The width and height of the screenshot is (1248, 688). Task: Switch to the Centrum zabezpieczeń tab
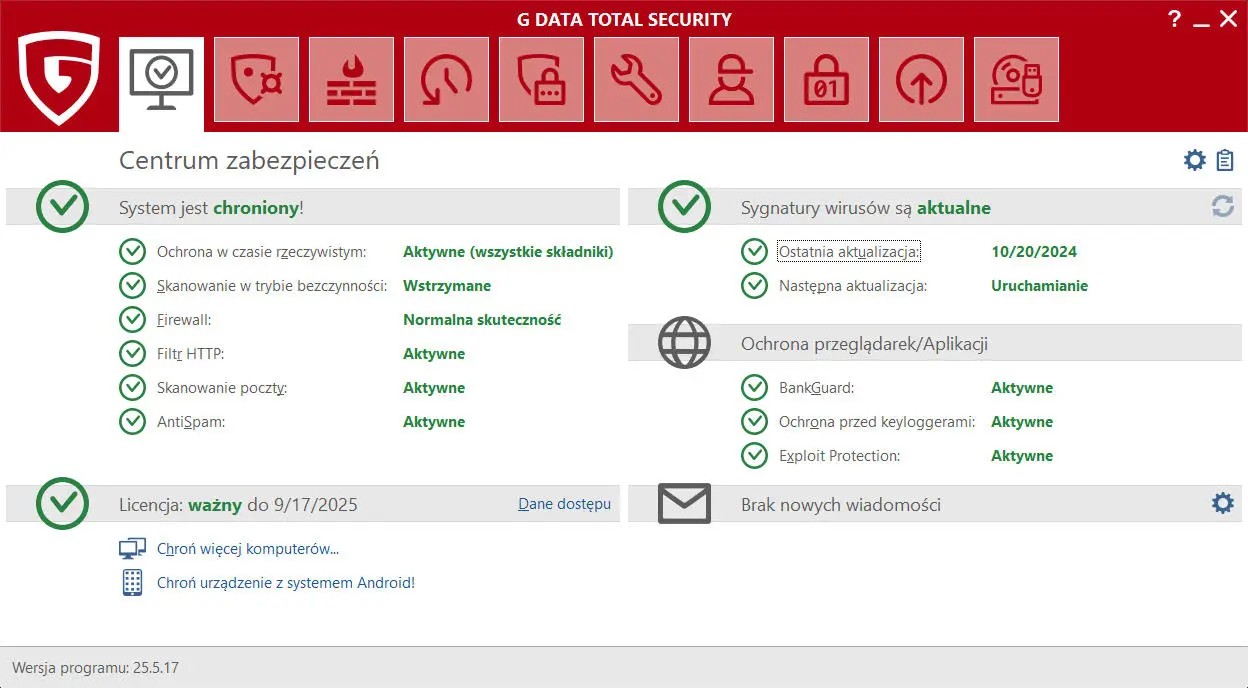pyautogui.click(x=161, y=80)
